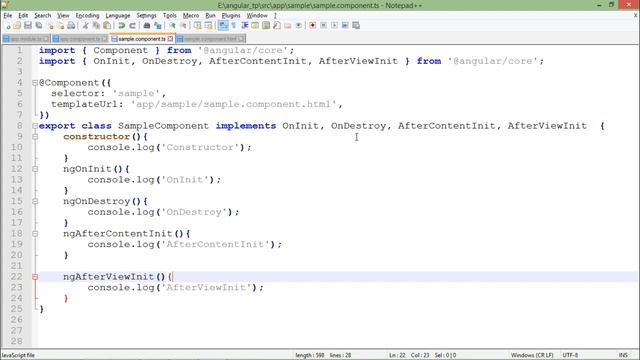Screen dimensions: 640x360
Task: Select line number 28 in the margin
Action: pyautogui.click(x=16, y=341)
